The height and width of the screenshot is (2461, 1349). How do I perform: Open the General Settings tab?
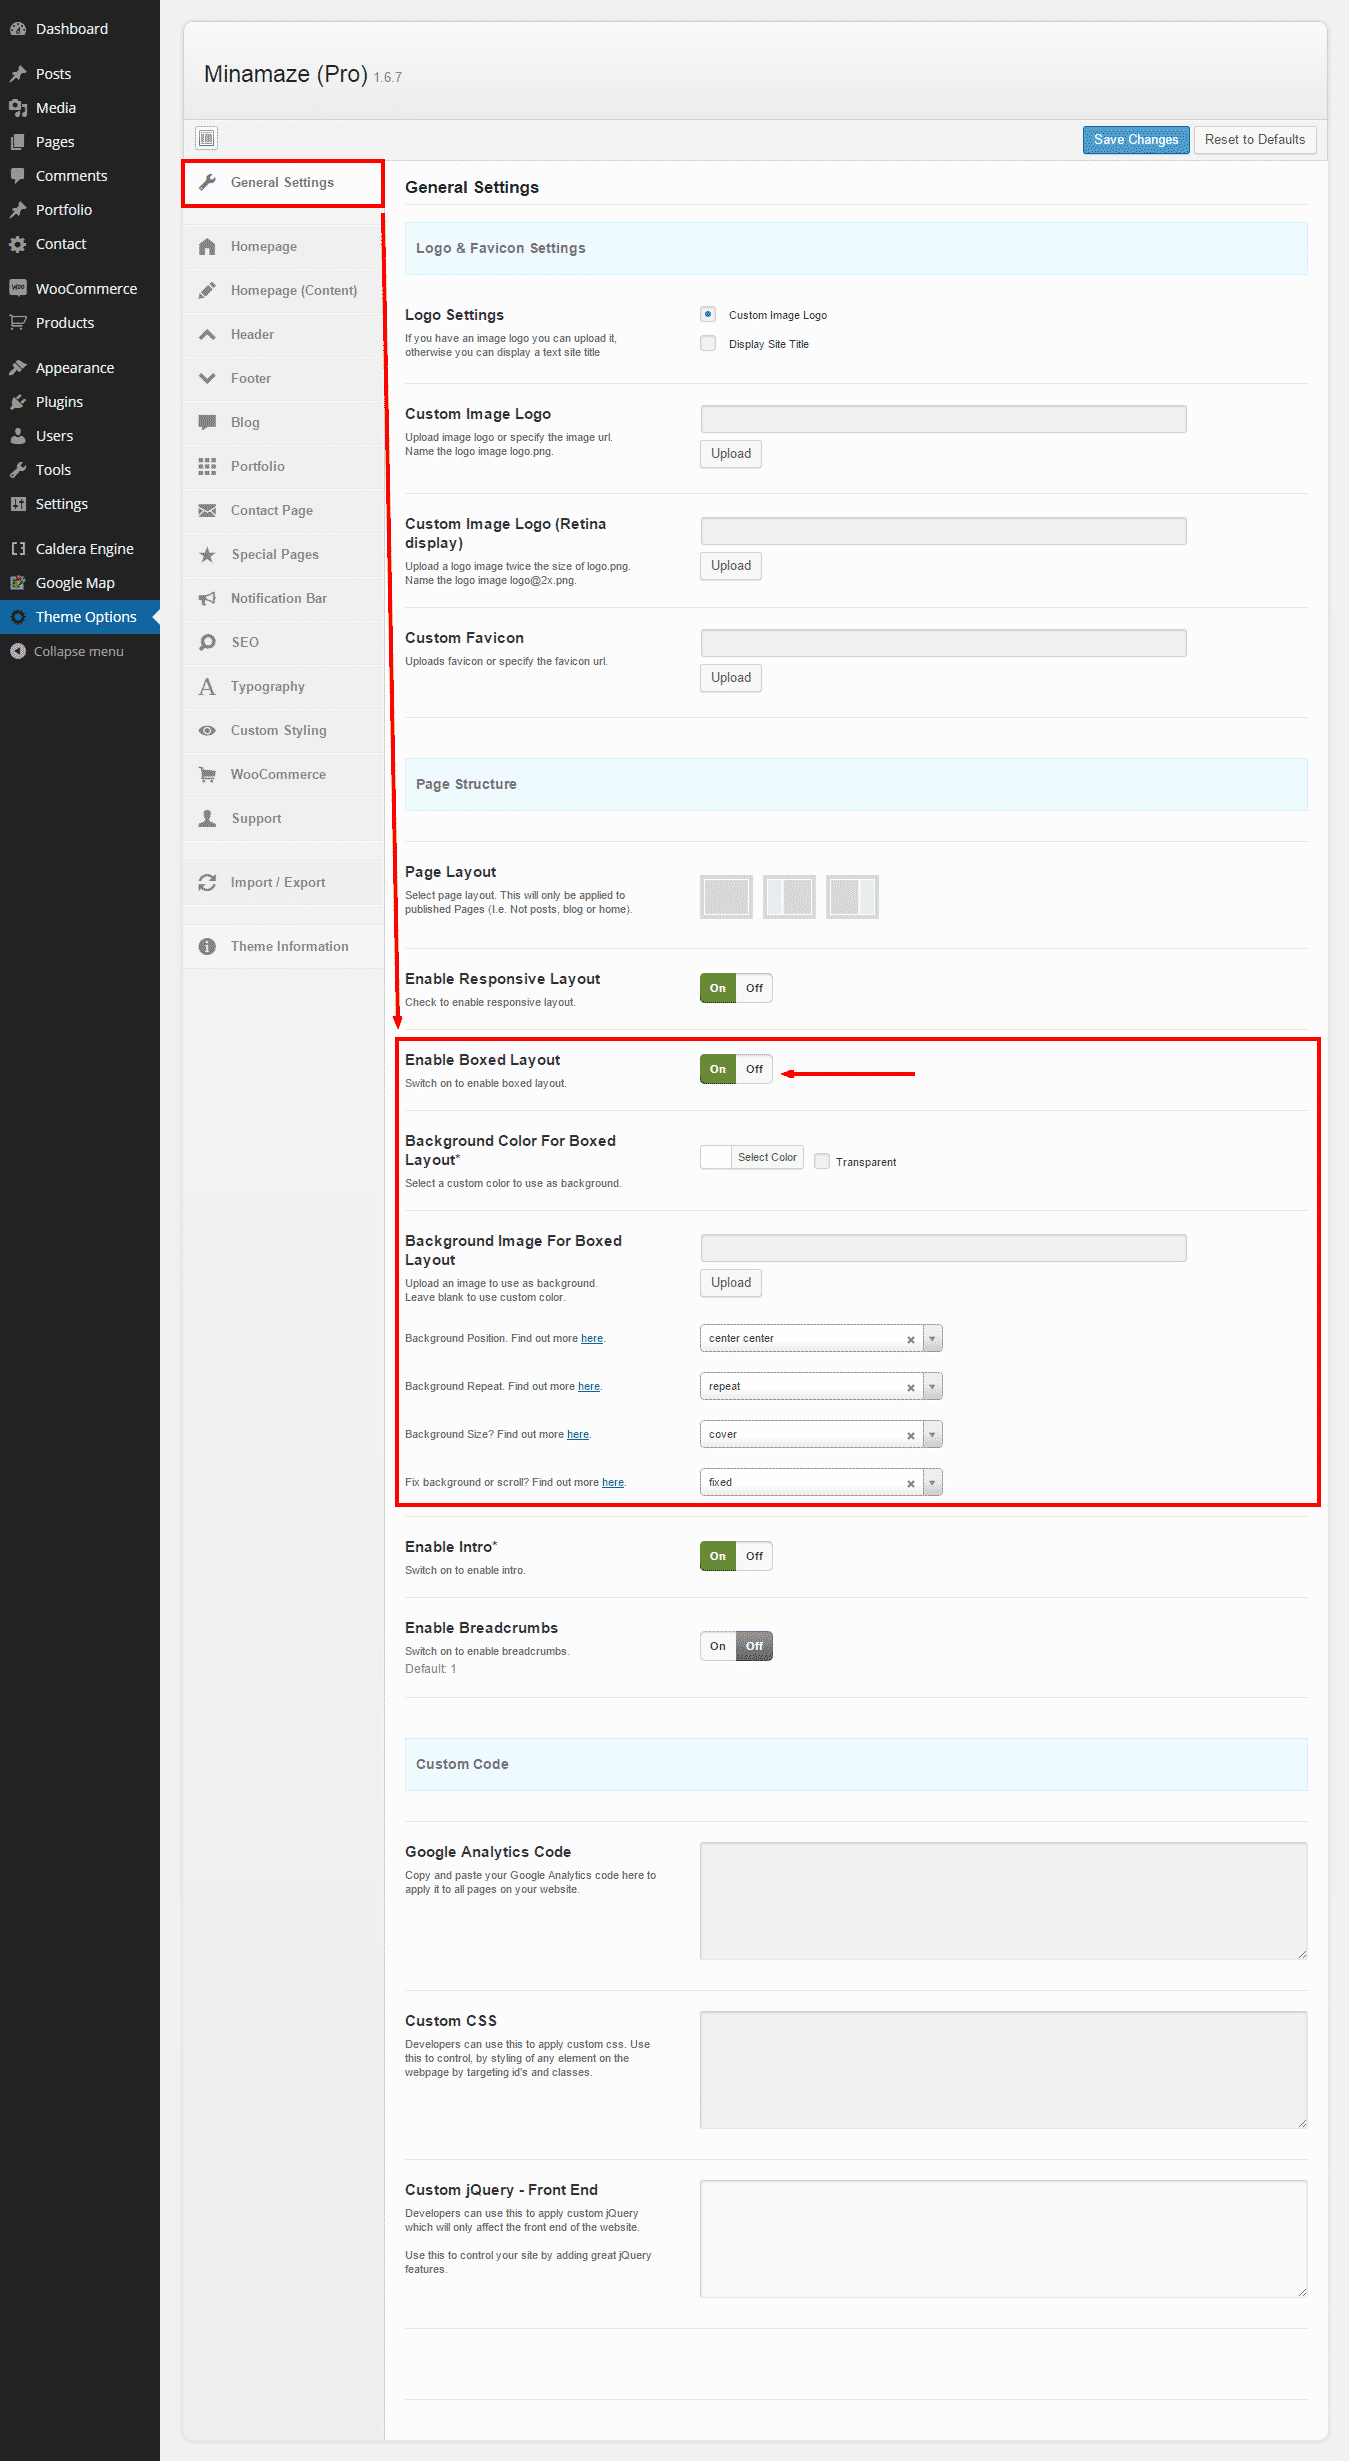[x=283, y=183]
